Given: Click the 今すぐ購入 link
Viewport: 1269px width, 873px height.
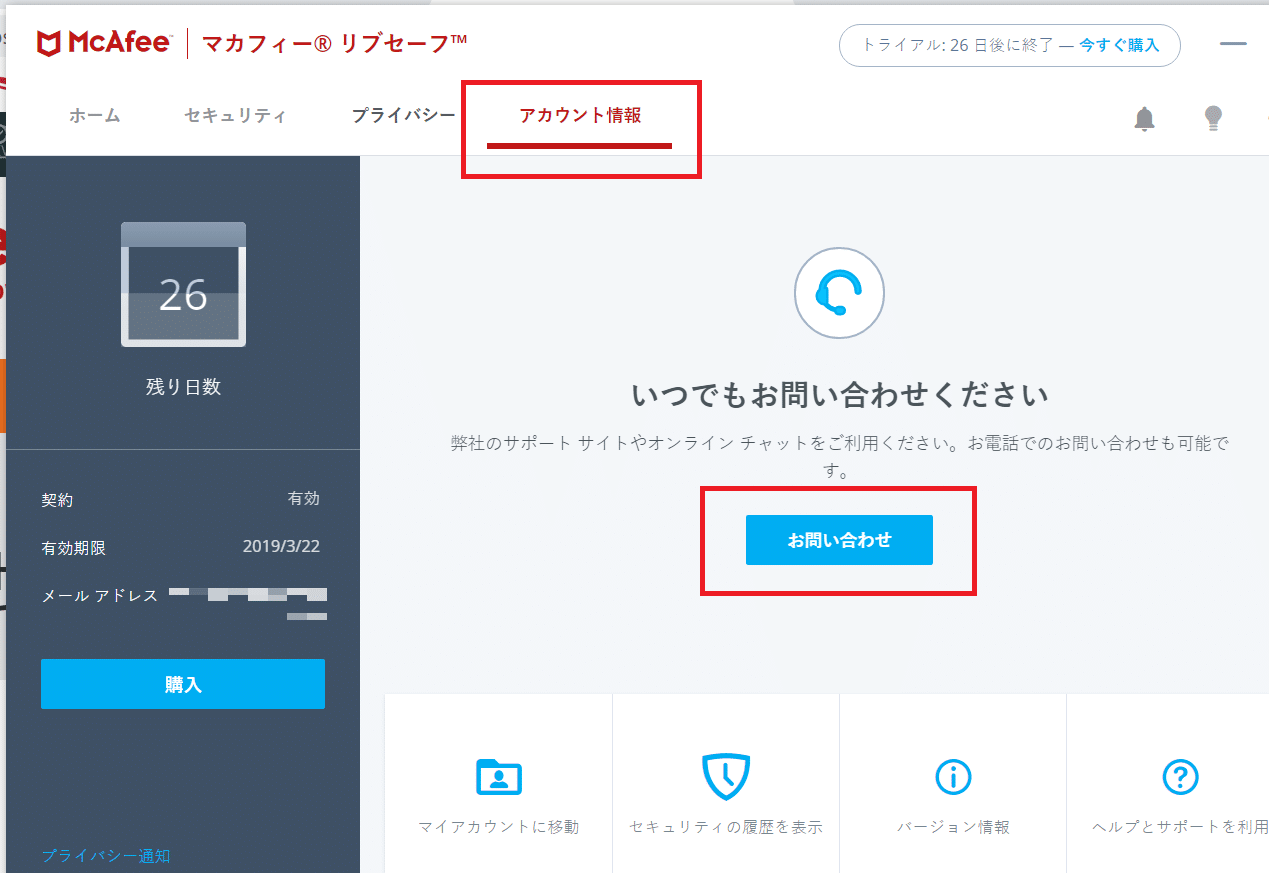Looking at the screenshot, I should (1119, 45).
